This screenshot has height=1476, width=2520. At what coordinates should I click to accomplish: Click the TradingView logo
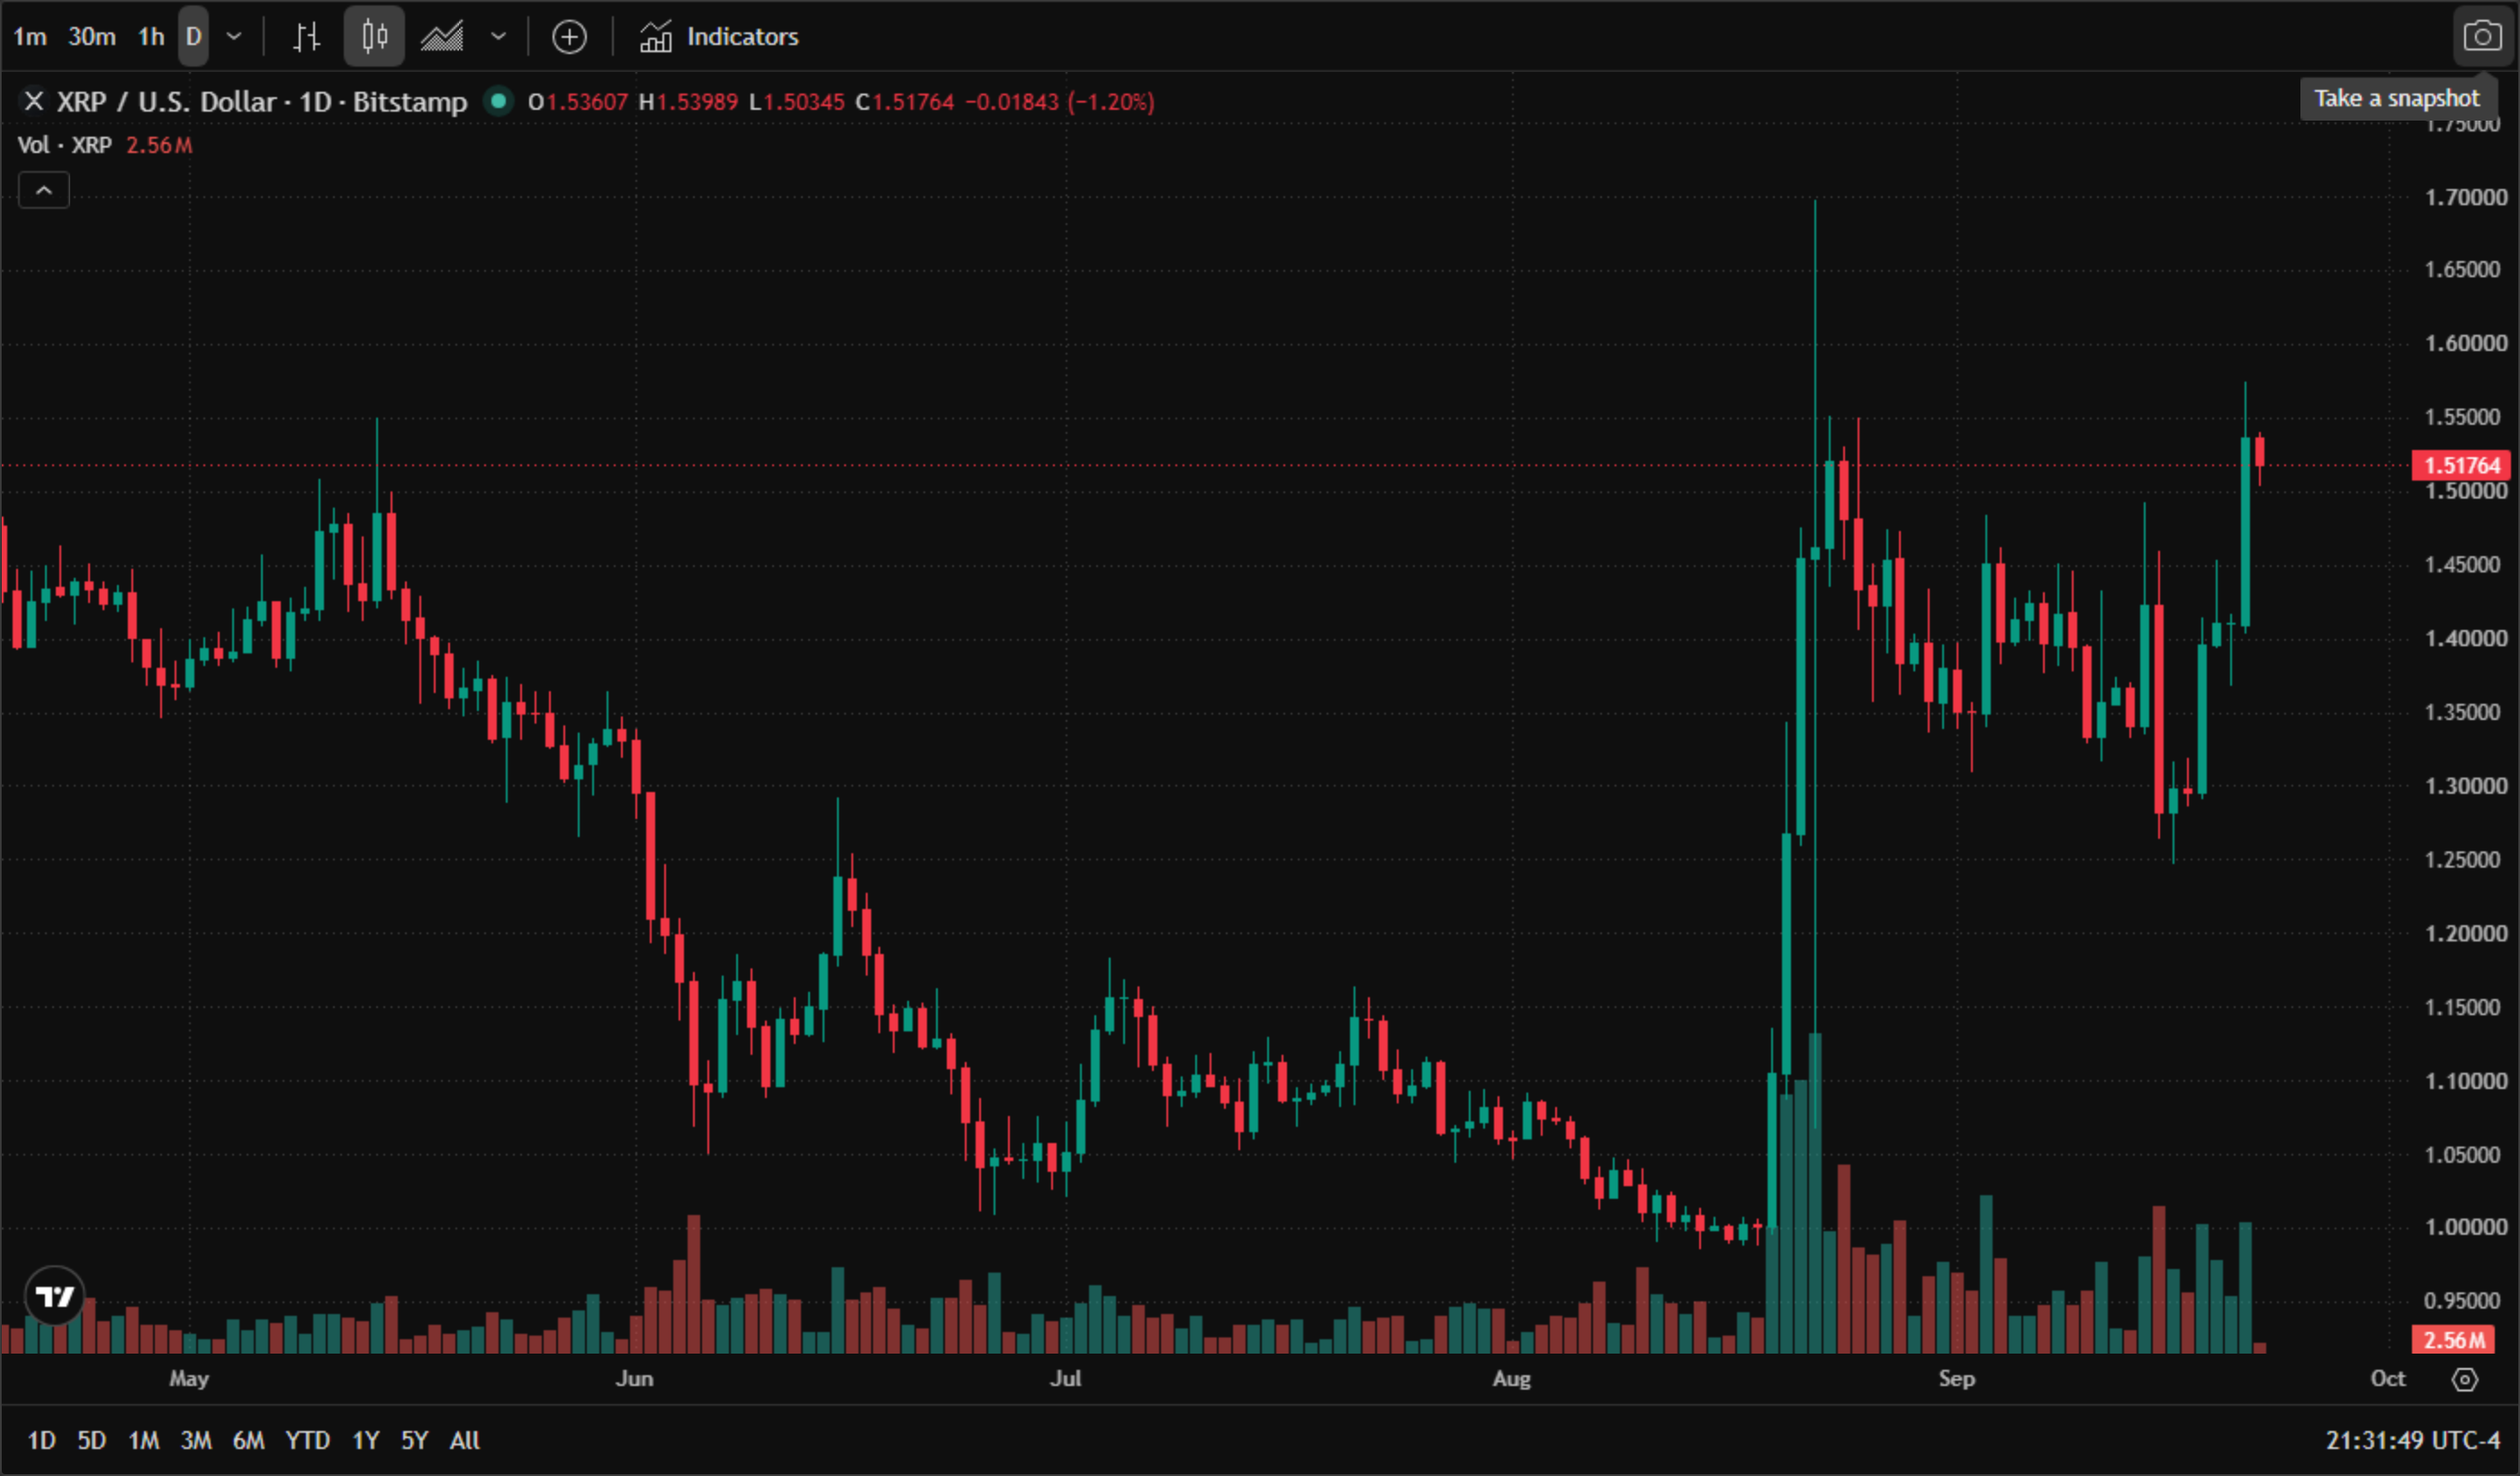[54, 1296]
